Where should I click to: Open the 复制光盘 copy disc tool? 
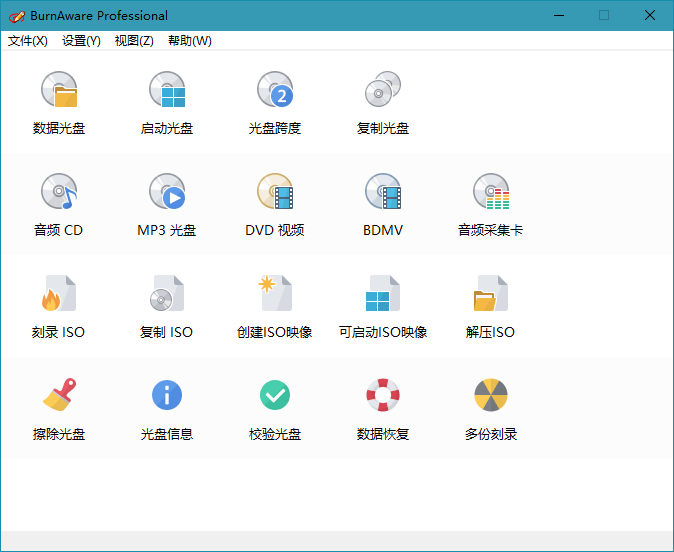383,91
